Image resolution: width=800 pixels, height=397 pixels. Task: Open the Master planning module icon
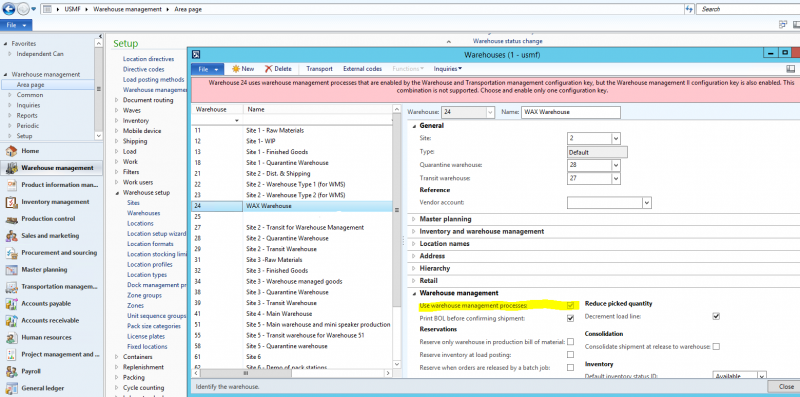tap(11, 269)
